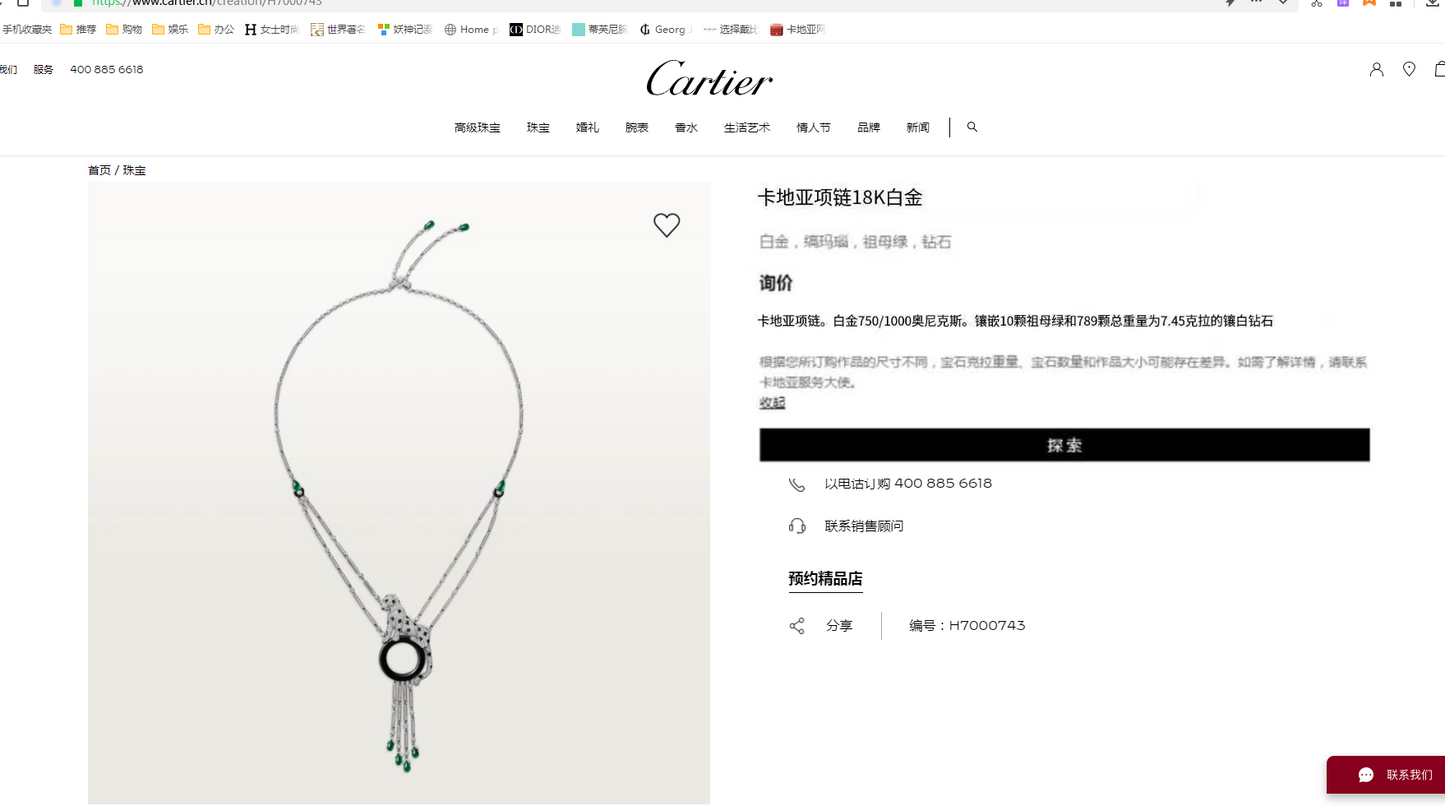Image resolution: width=1445 pixels, height=806 pixels.
Task: Collapse the description with 收起
Action: point(772,402)
